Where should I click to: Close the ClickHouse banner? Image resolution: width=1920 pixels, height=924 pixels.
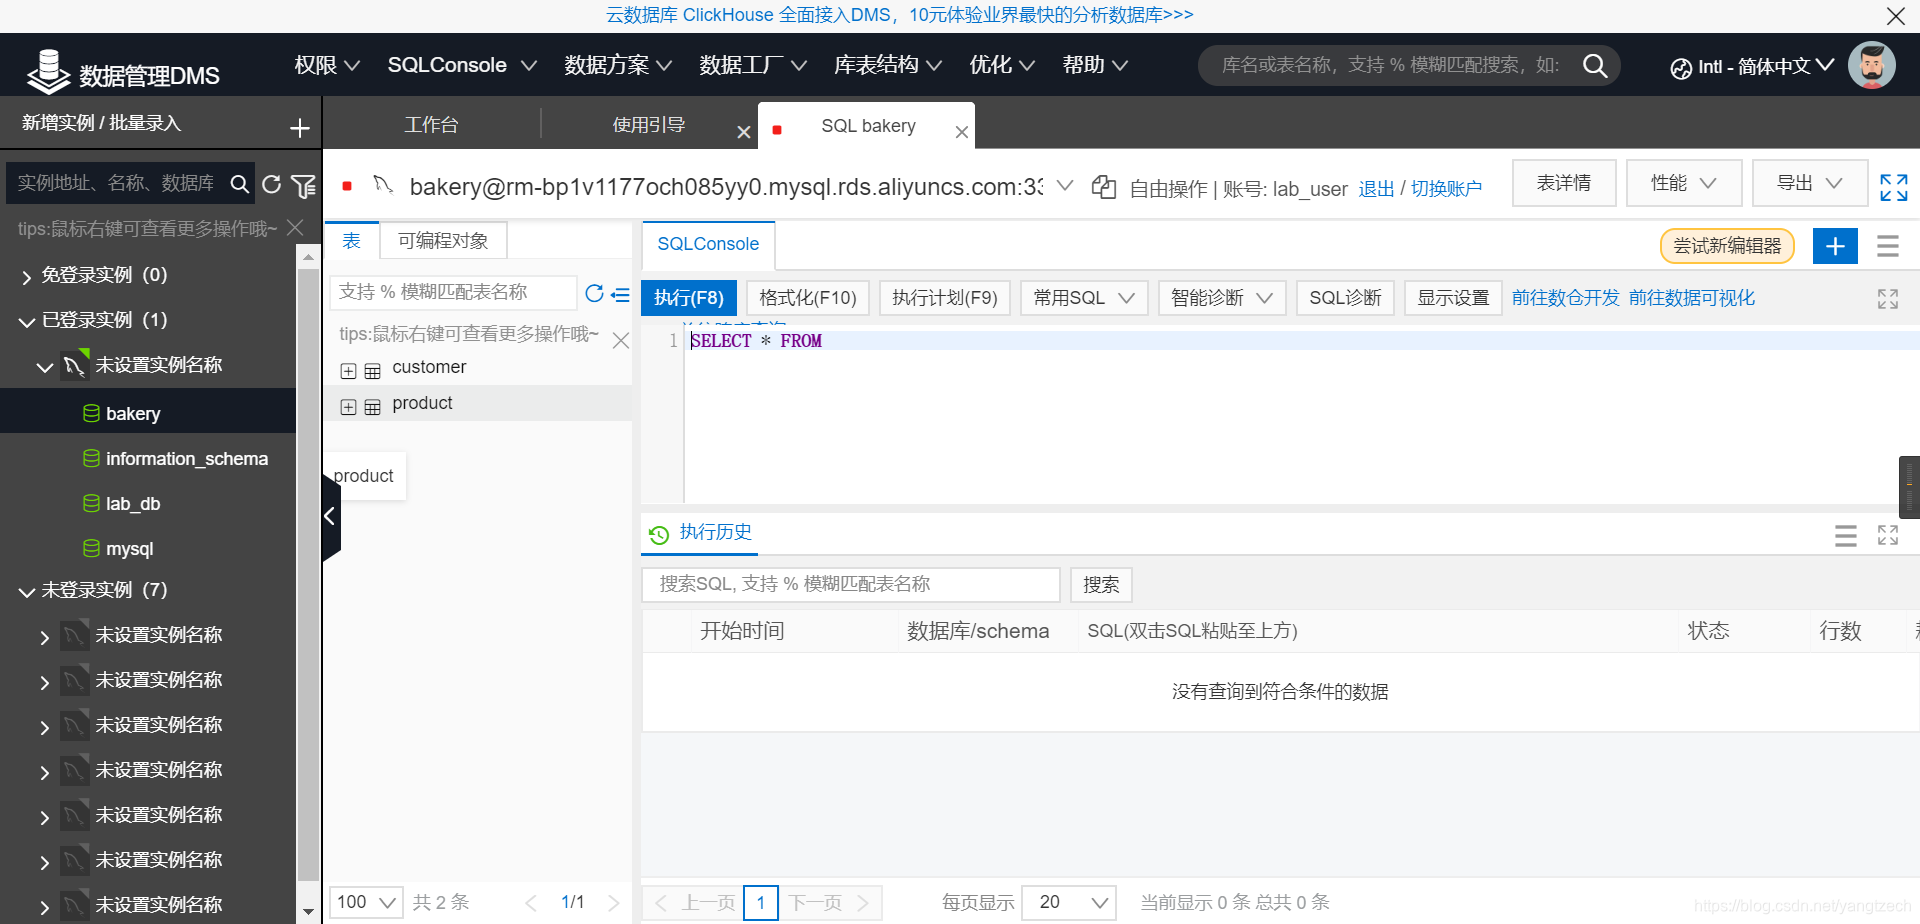pos(1895,16)
